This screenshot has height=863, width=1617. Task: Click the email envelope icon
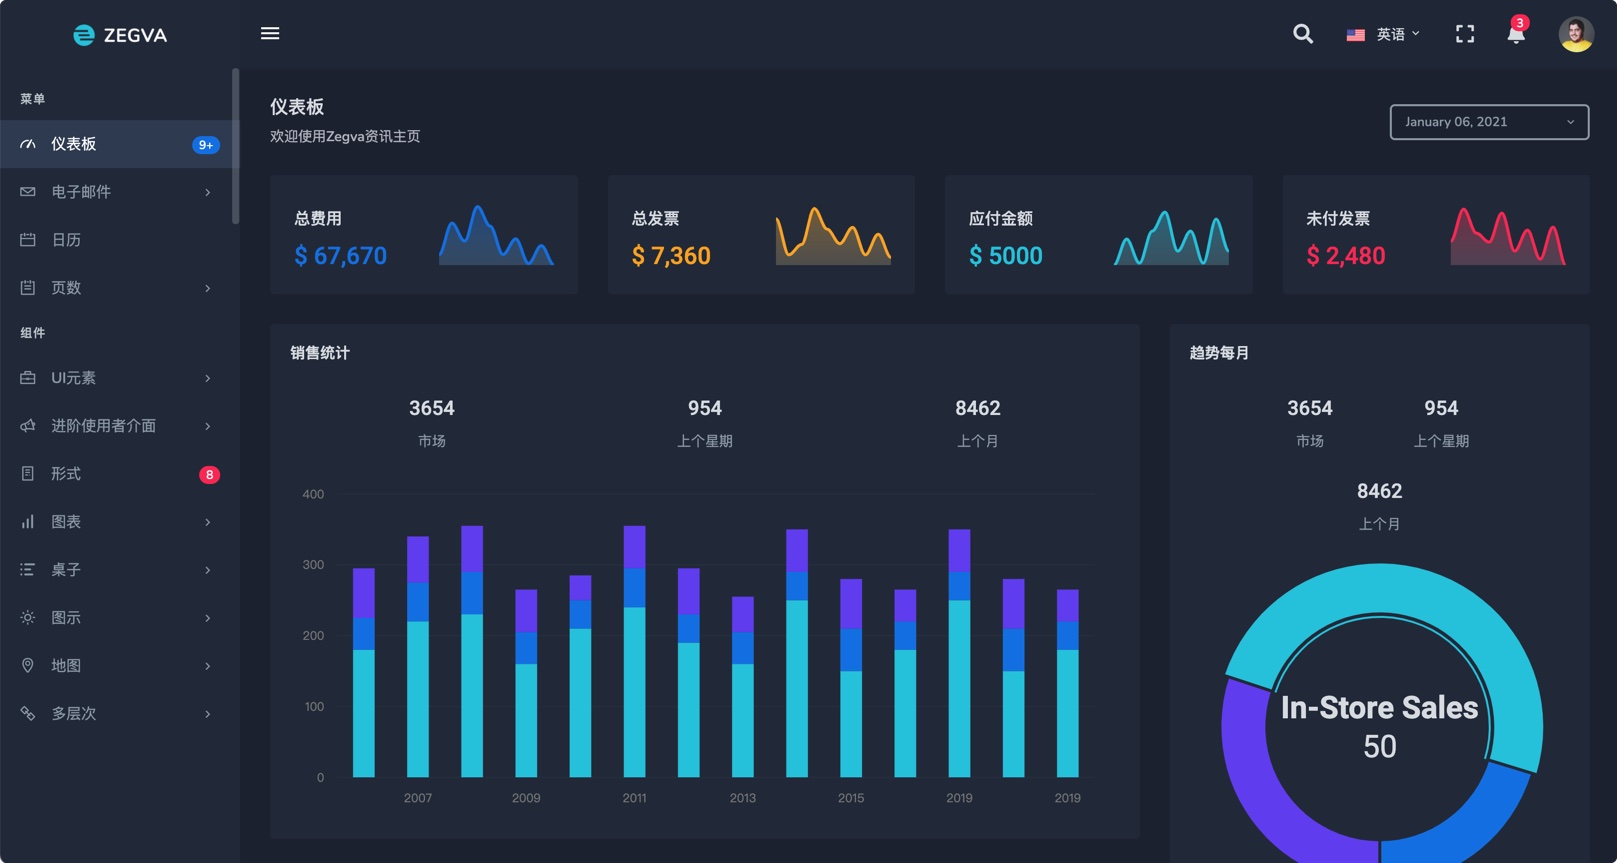point(28,192)
